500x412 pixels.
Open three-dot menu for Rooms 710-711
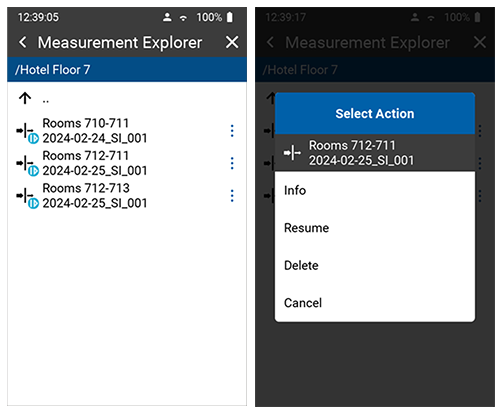(232, 131)
